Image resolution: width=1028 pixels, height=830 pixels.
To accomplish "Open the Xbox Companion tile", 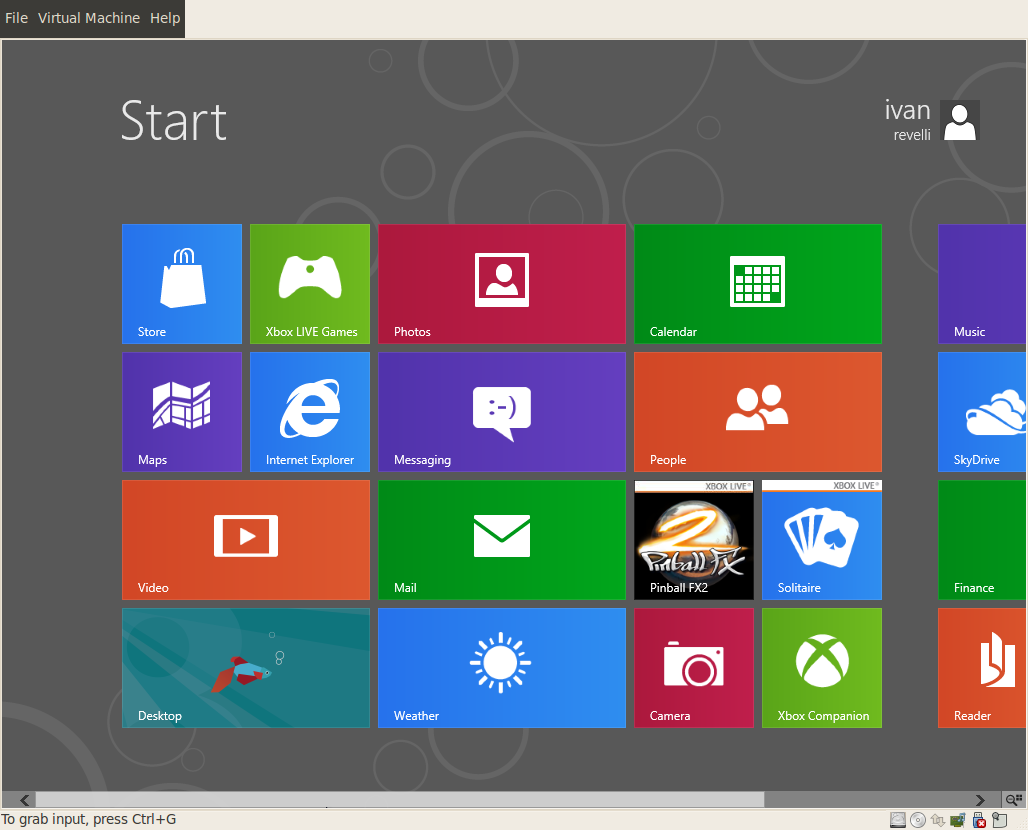I will 821,667.
